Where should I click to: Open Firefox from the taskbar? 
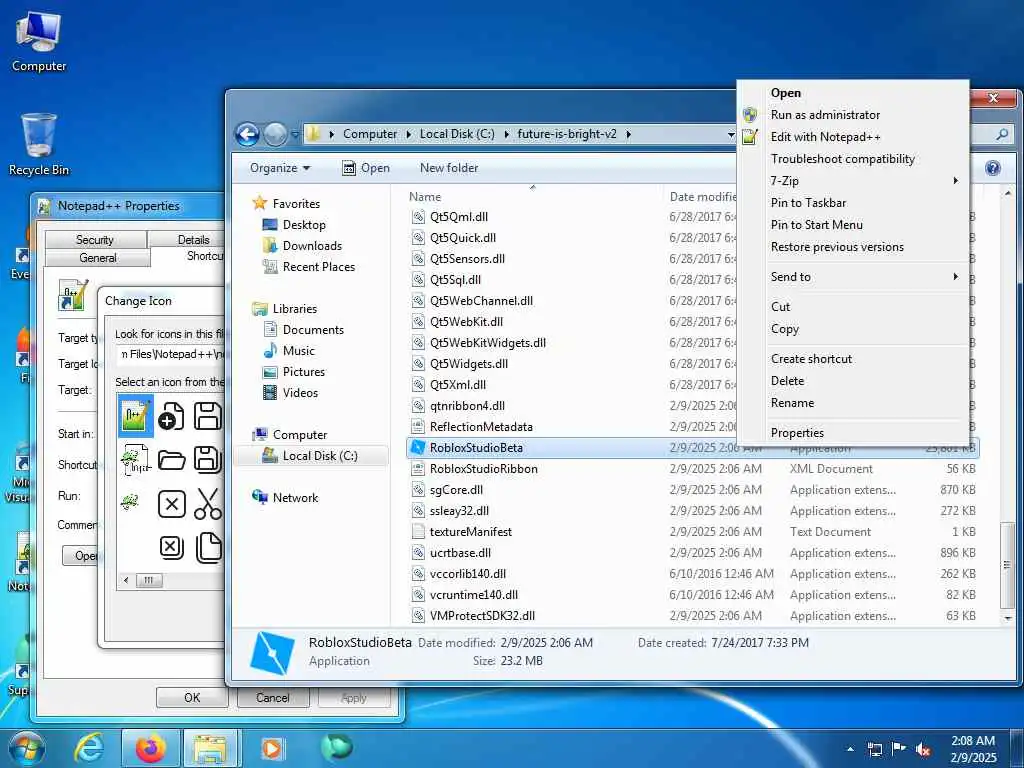point(151,748)
